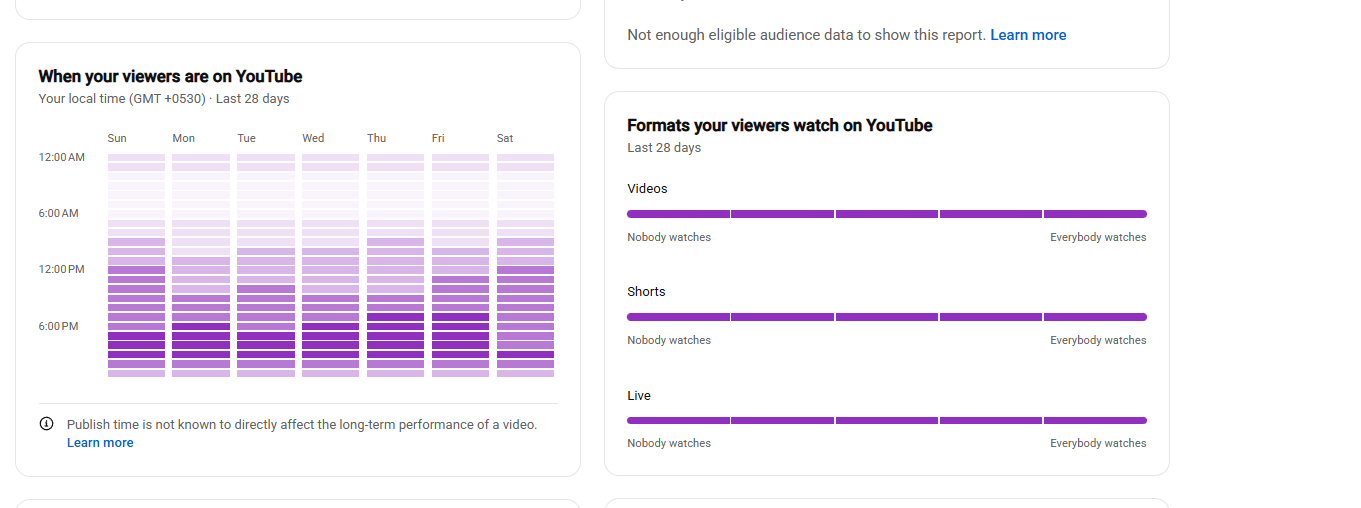
Task: Select the Tue column header in heatmap
Action: [247, 138]
